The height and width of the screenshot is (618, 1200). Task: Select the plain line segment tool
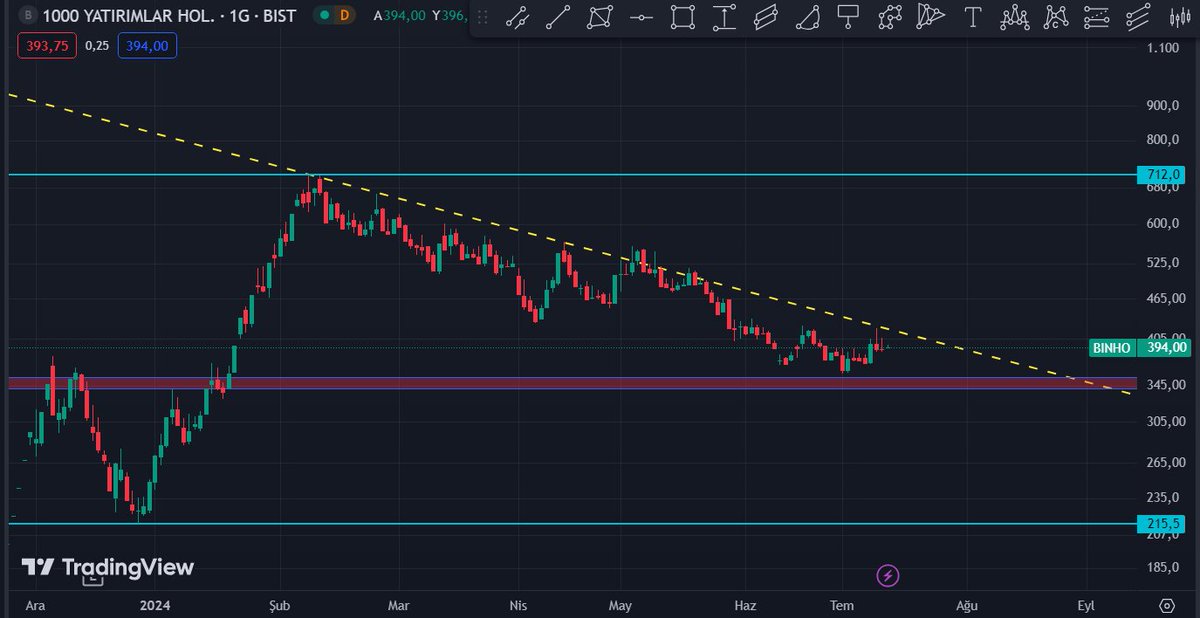559,17
